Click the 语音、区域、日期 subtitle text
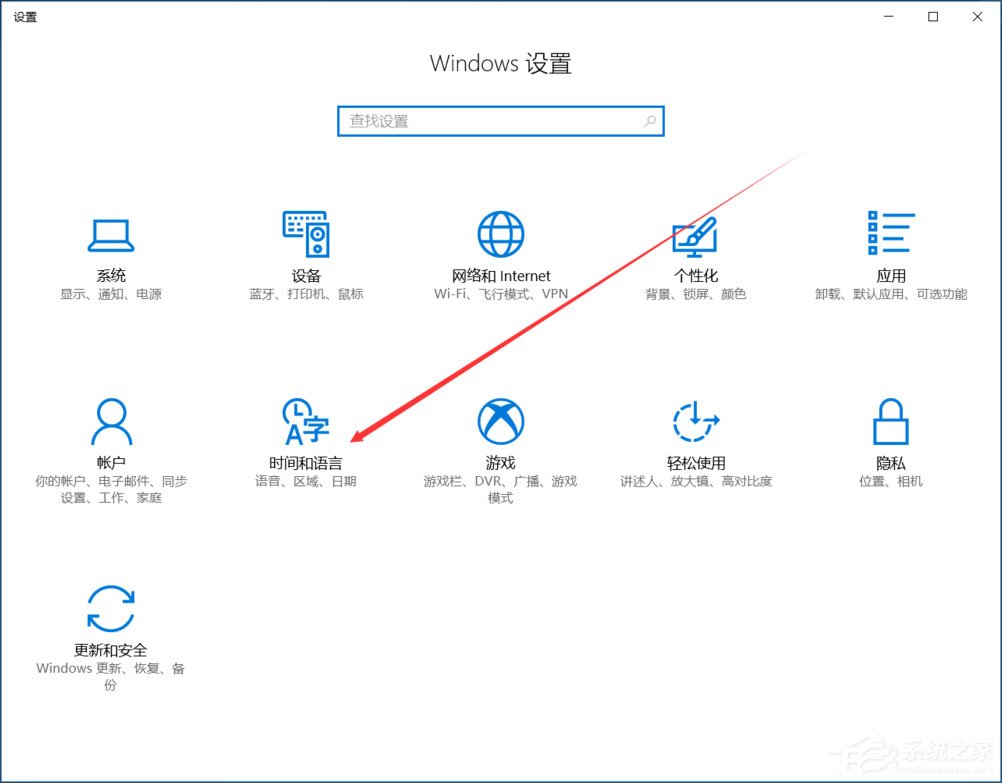The width and height of the screenshot is (1002, 783). (x=305, y=481)
